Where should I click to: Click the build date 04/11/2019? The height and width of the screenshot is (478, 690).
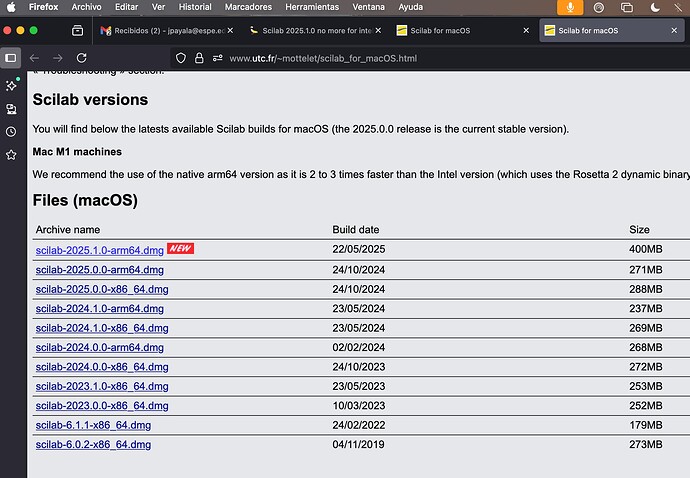coord(358,445)
